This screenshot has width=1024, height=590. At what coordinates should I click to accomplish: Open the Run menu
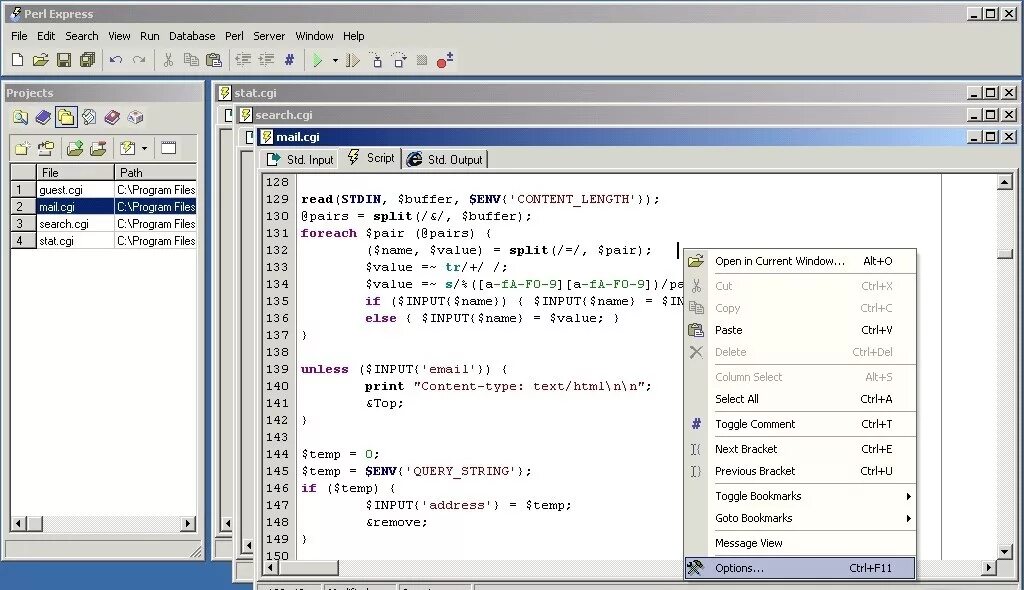coord(150,36)
